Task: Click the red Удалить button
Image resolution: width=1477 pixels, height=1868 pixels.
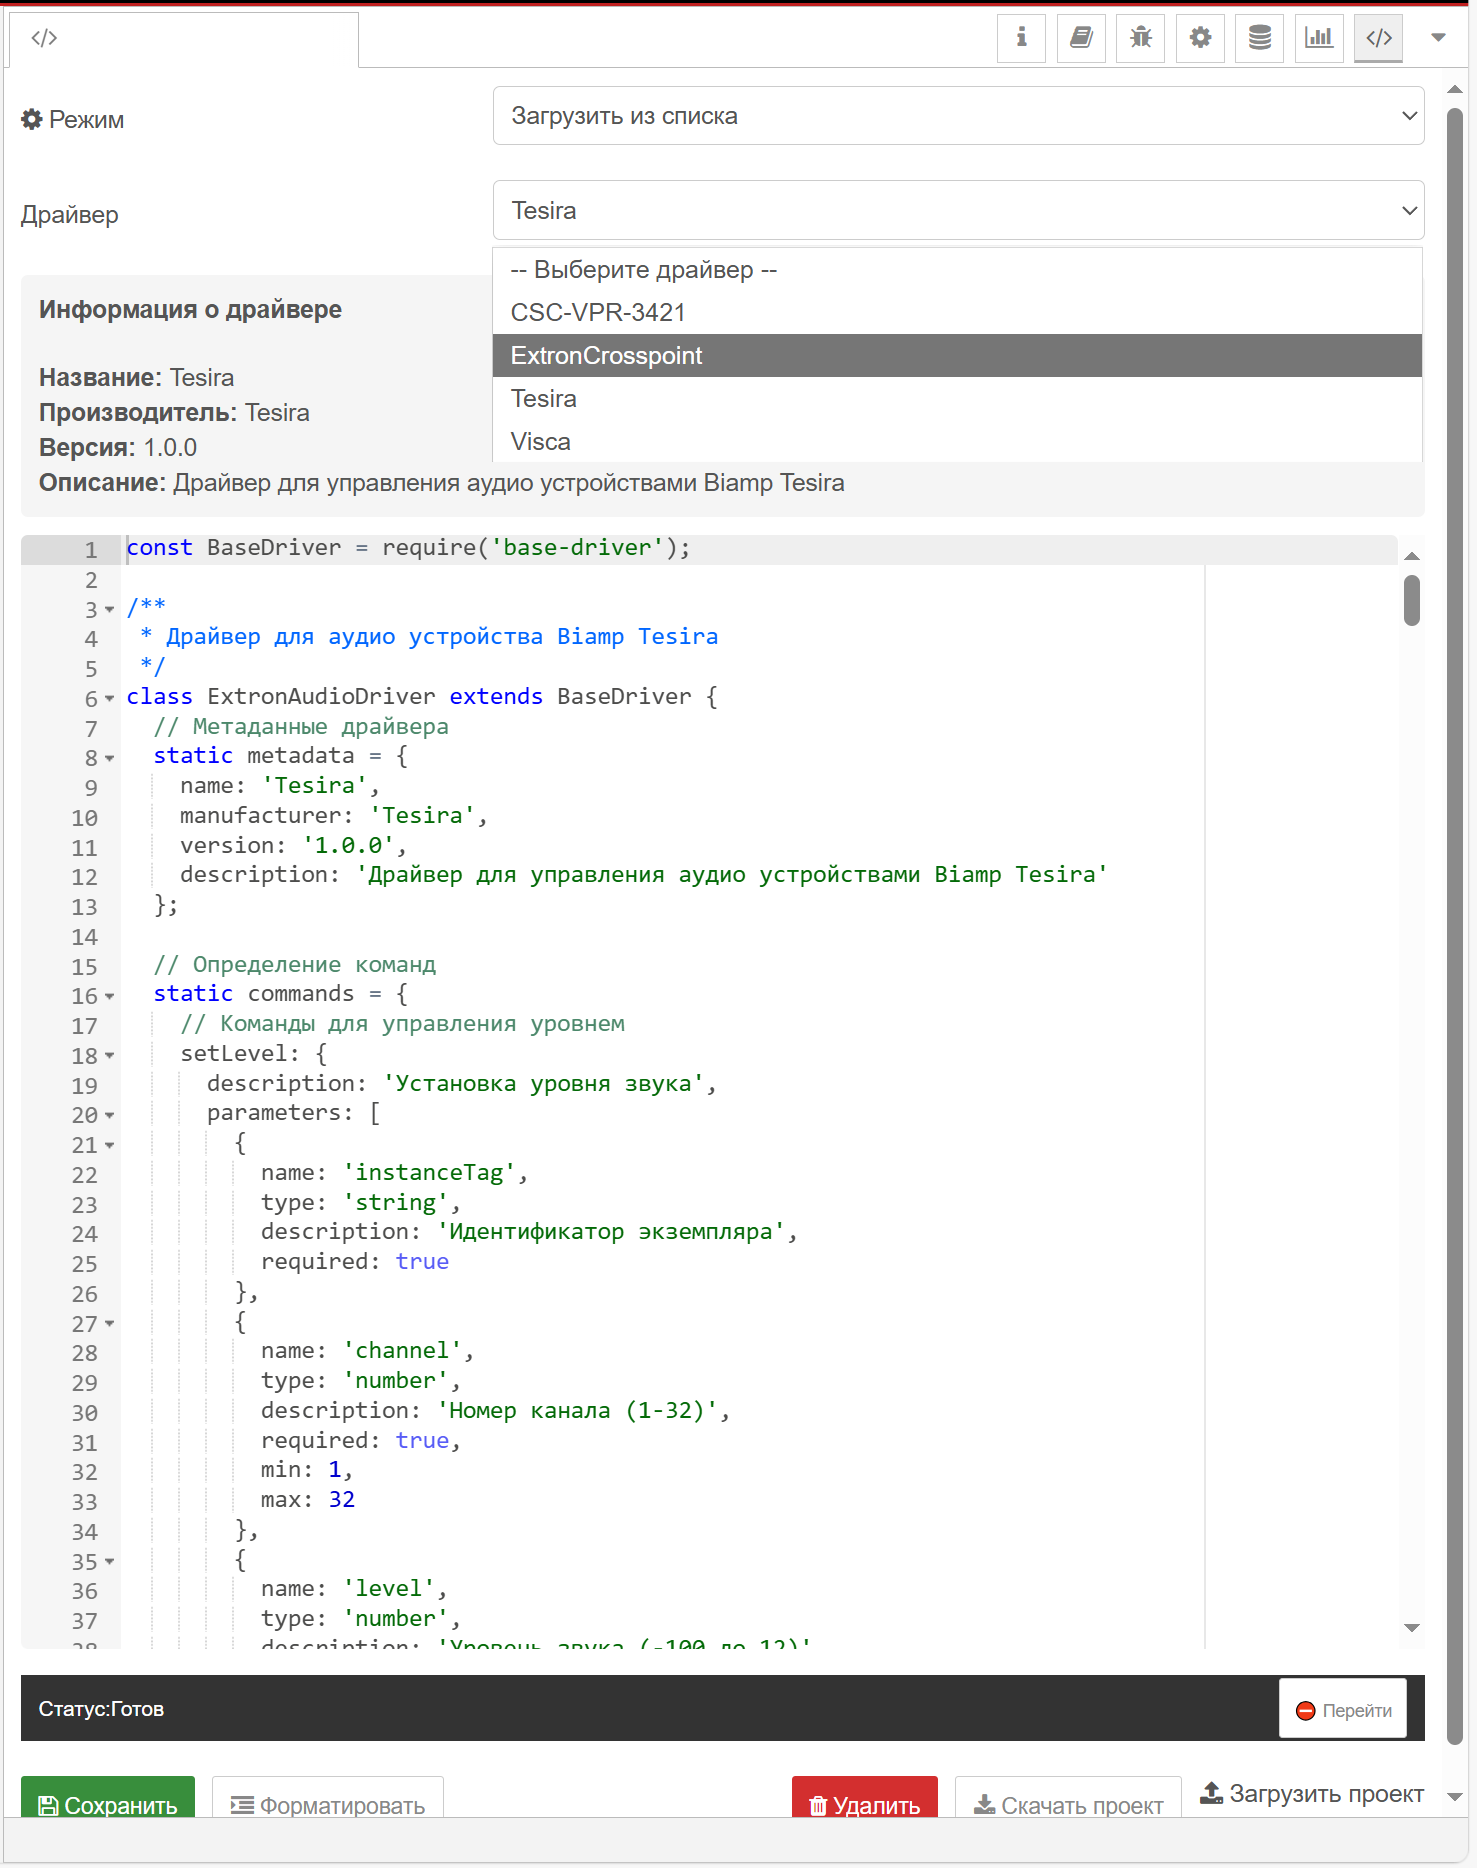Action: click(x=865, y=1804)
